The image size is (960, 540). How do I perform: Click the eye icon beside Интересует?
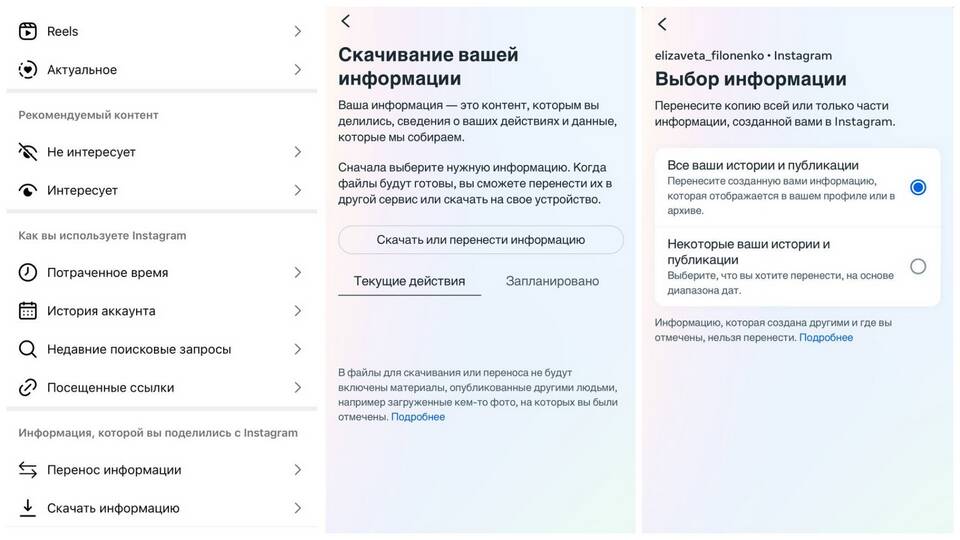pyautogui.click(x=28, y=190)
